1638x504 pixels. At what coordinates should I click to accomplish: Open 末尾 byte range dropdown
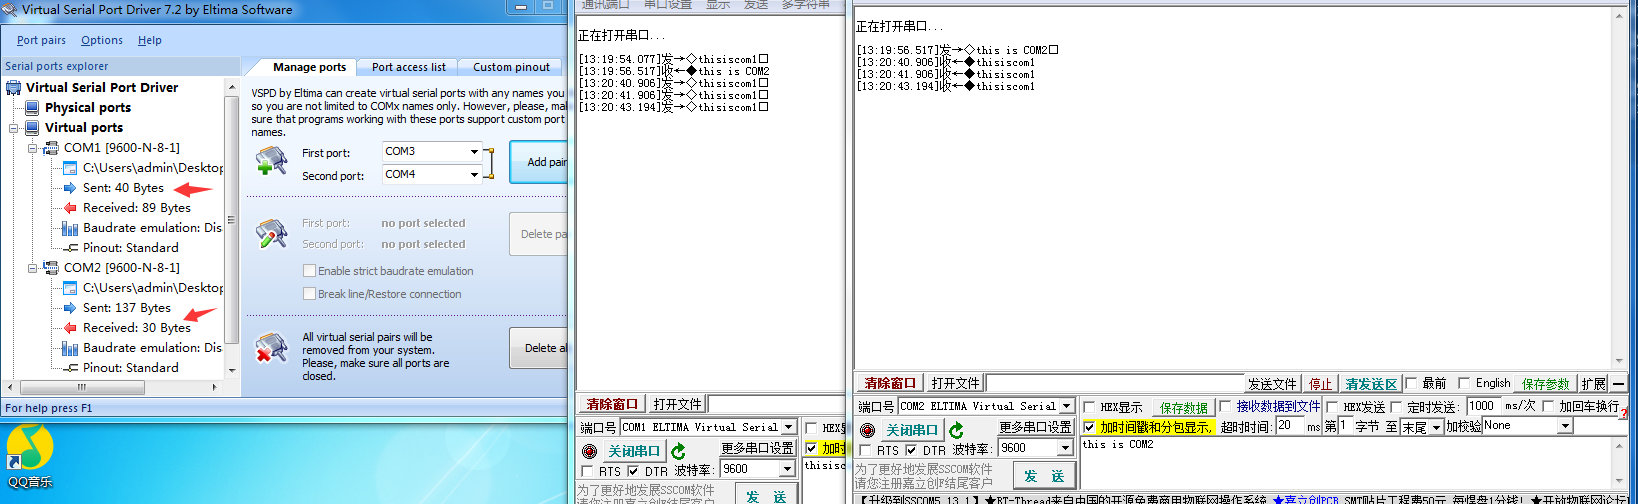tap(1436, 427)
